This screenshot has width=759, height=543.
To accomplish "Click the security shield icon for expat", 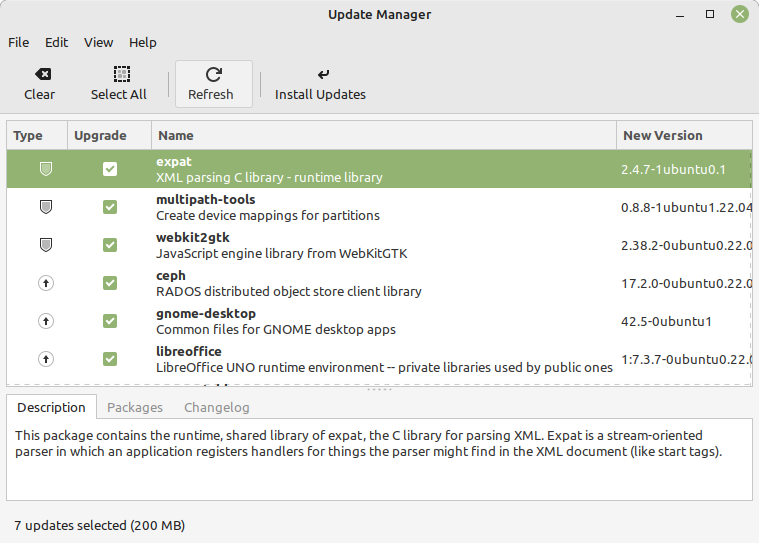I will tap(46, 169).
